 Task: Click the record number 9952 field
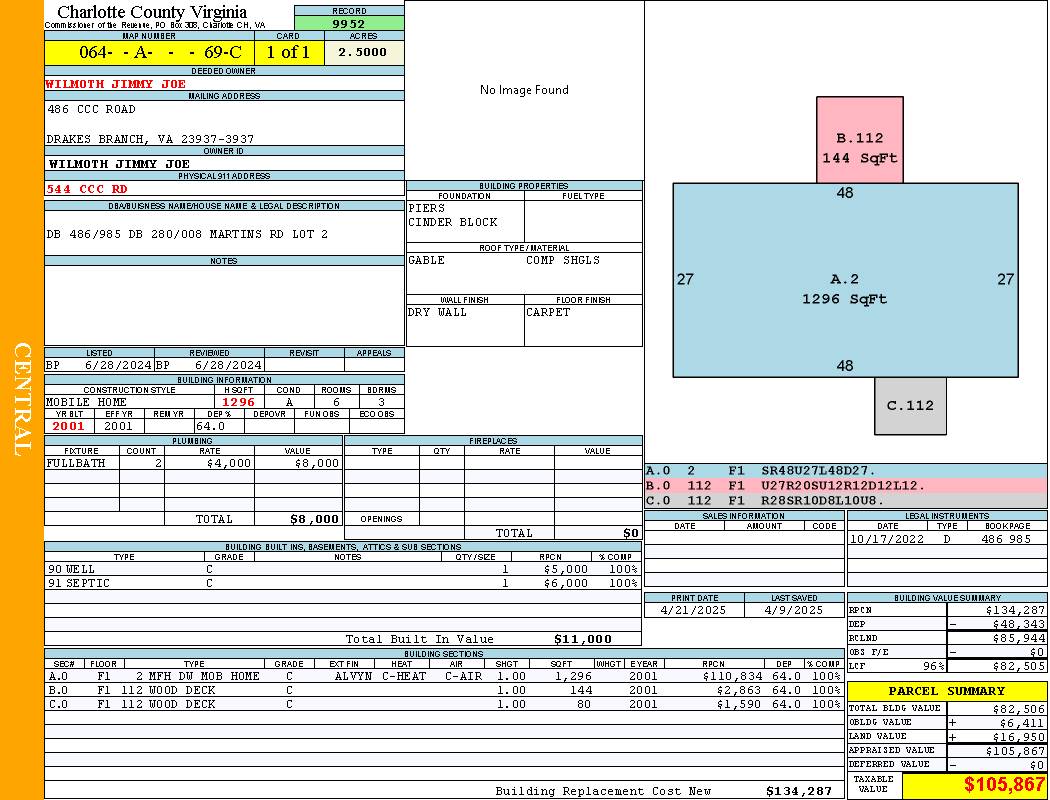(349, 24)
